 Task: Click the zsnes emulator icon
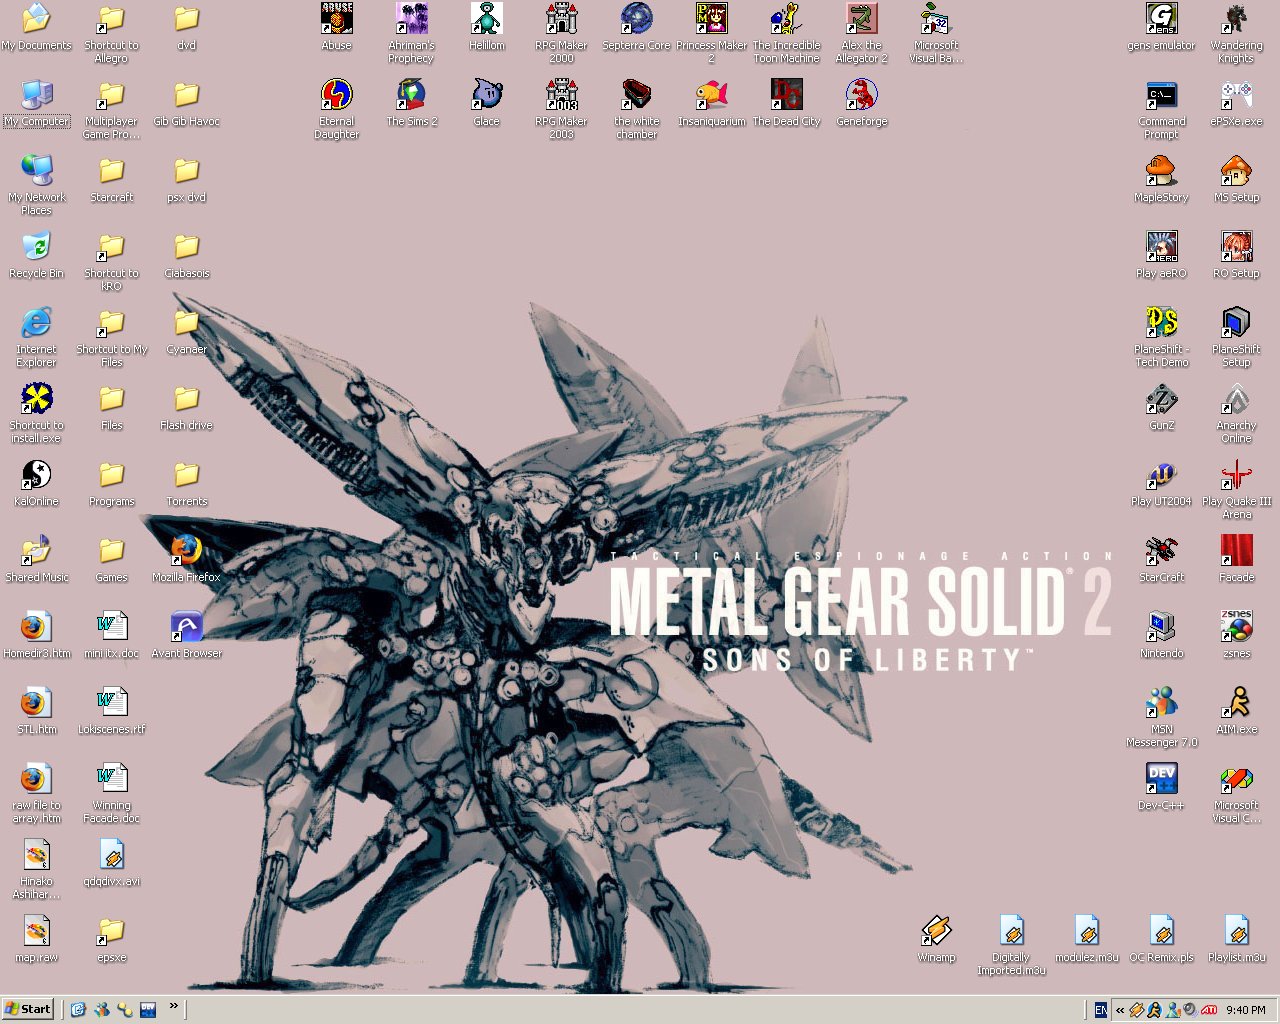pyautogui.click(x=1236, y=627)
